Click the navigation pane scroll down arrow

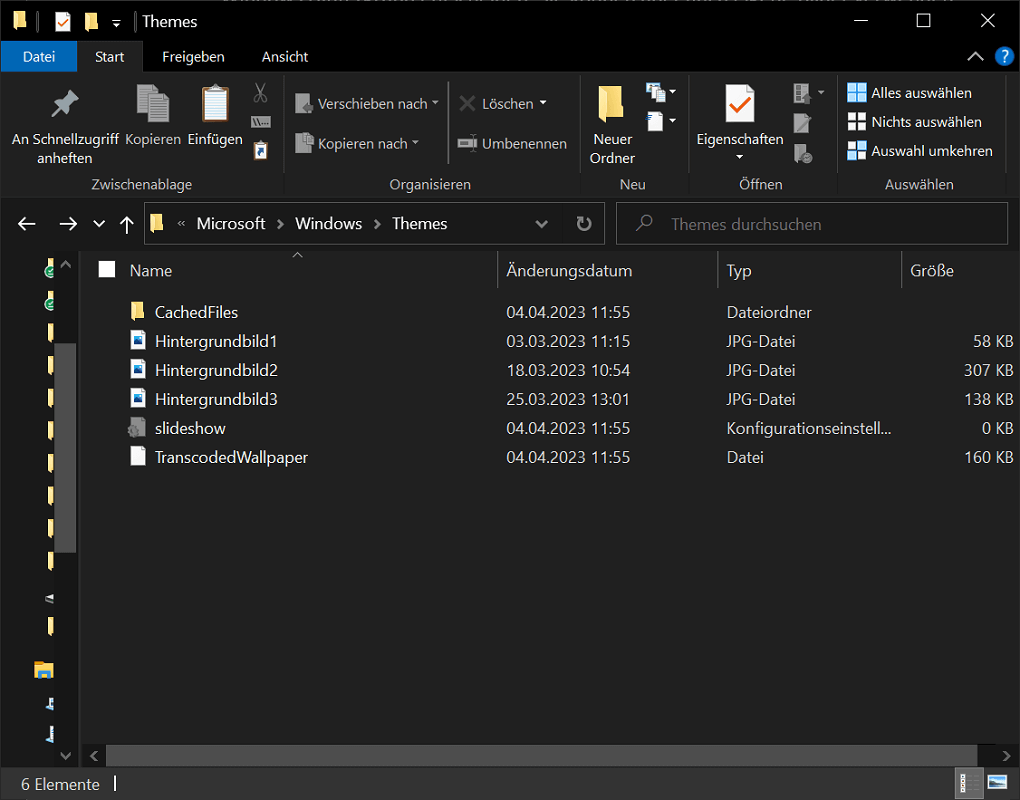pyautogui.click(x=66, y=755)
